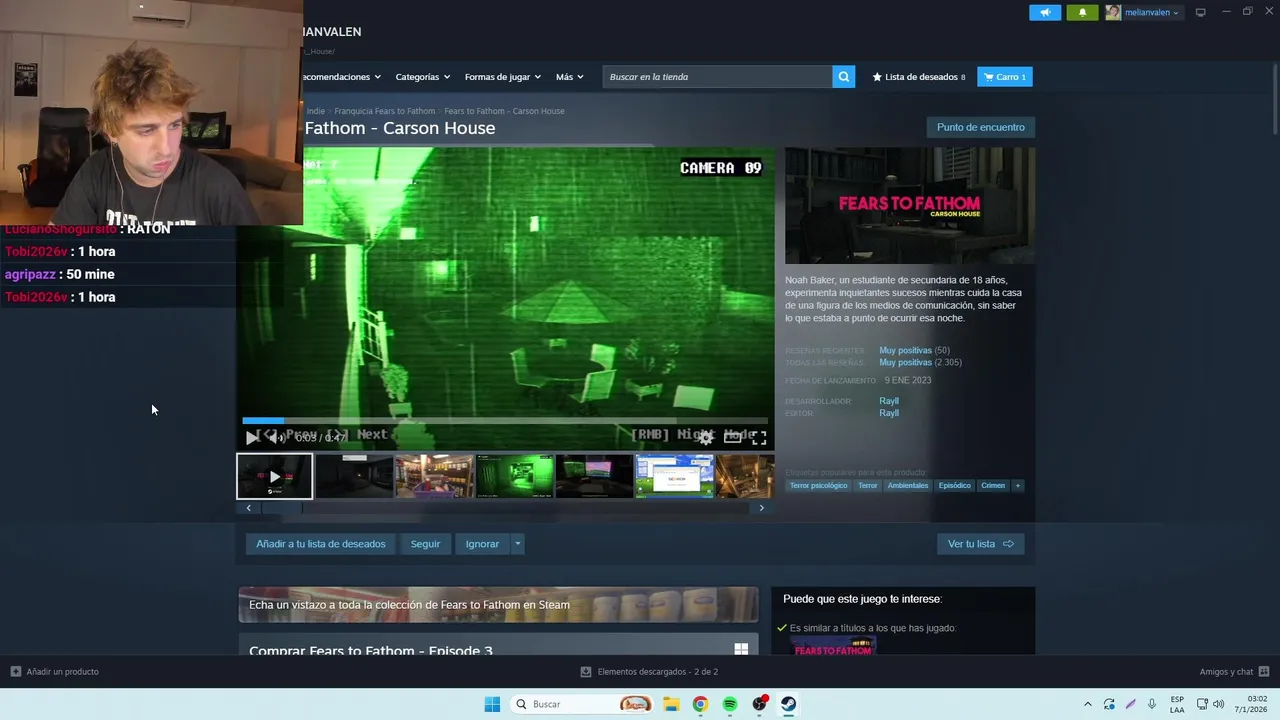The width and height of the screenshot is (1280, 720).
Task: Grab the thumbnail strip scrollbar handle
Action: click(x=282, y=508)
